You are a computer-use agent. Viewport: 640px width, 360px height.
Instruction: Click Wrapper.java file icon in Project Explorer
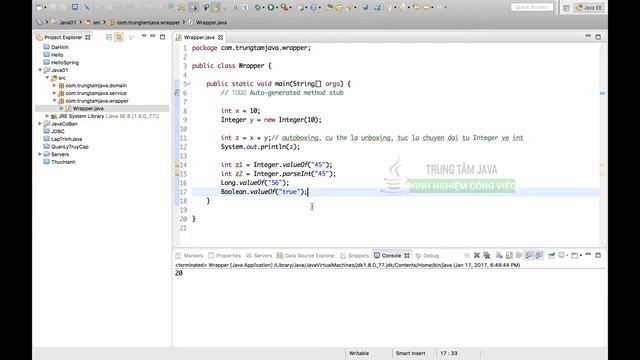point(69,109)
